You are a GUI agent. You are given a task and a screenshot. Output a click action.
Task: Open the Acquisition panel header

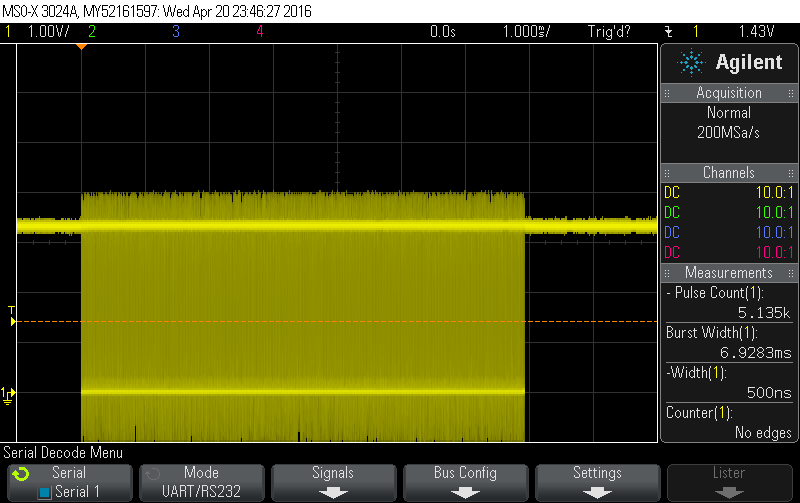729,93
